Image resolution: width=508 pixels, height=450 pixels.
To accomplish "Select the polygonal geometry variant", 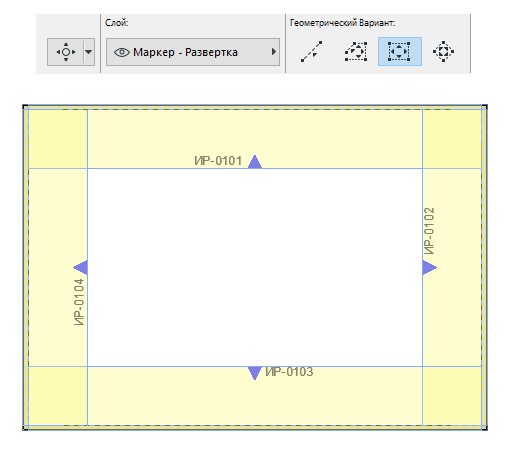I will tap(356, 52).
